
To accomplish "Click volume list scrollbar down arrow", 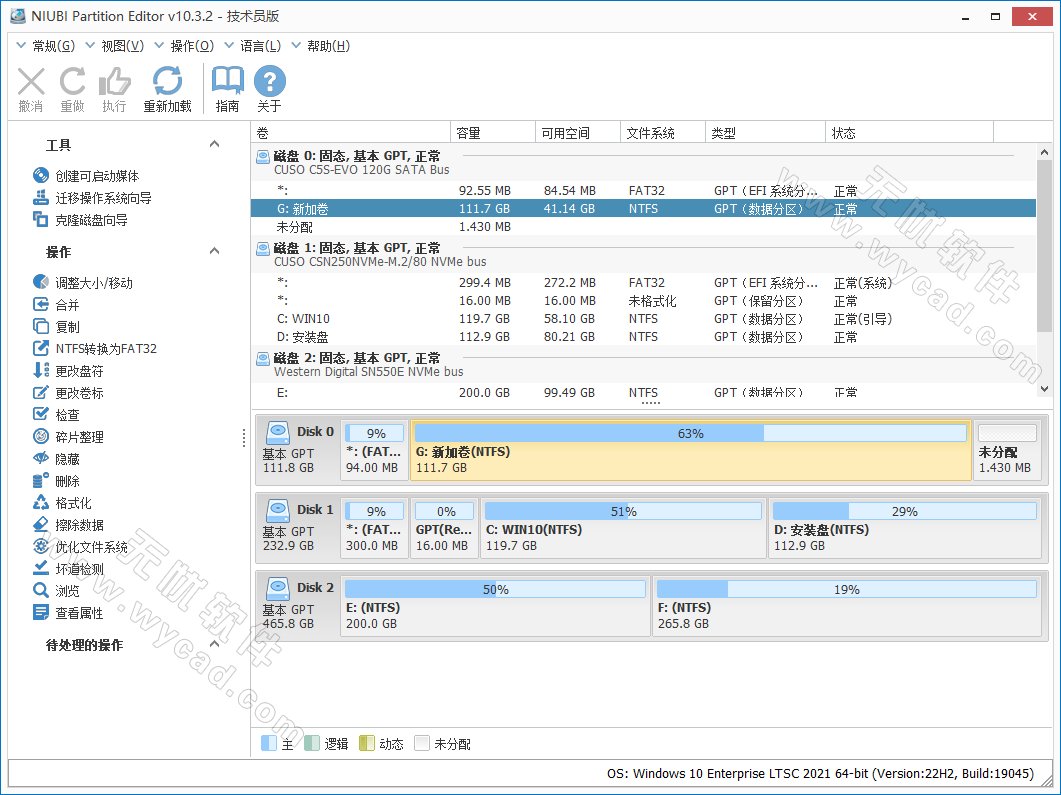I will 1044,389.
